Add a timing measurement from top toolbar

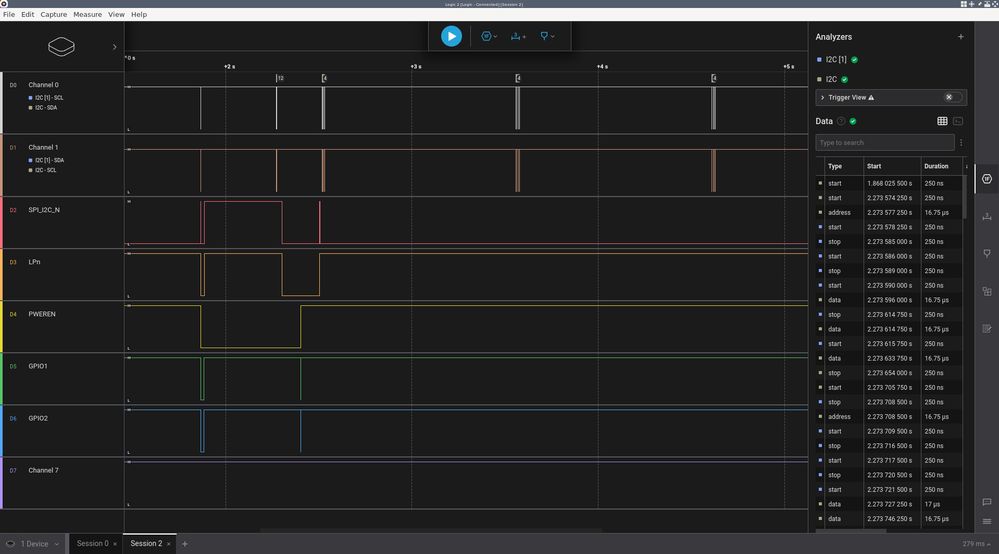coord(518,36)
